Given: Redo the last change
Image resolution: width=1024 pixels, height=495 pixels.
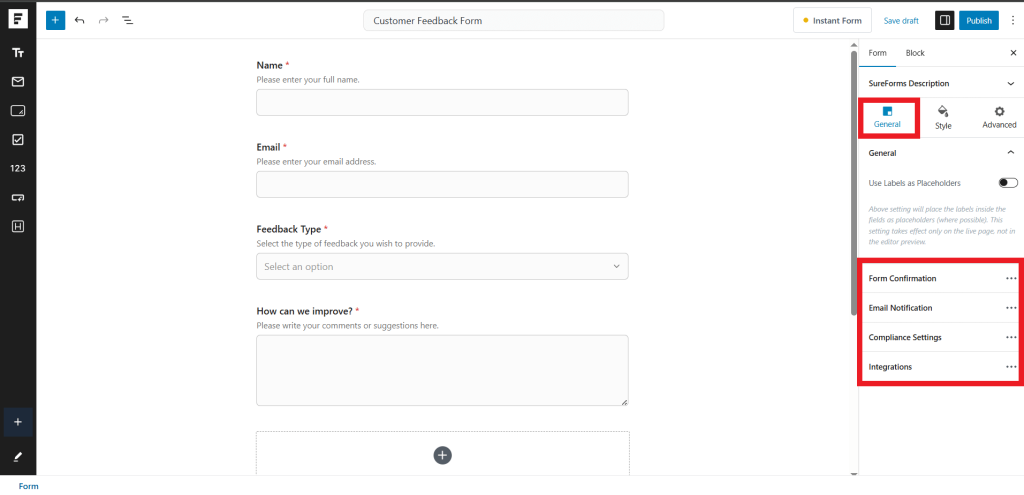Looking at the screenshot, I should pyautogui.click(x=103, y=20).
